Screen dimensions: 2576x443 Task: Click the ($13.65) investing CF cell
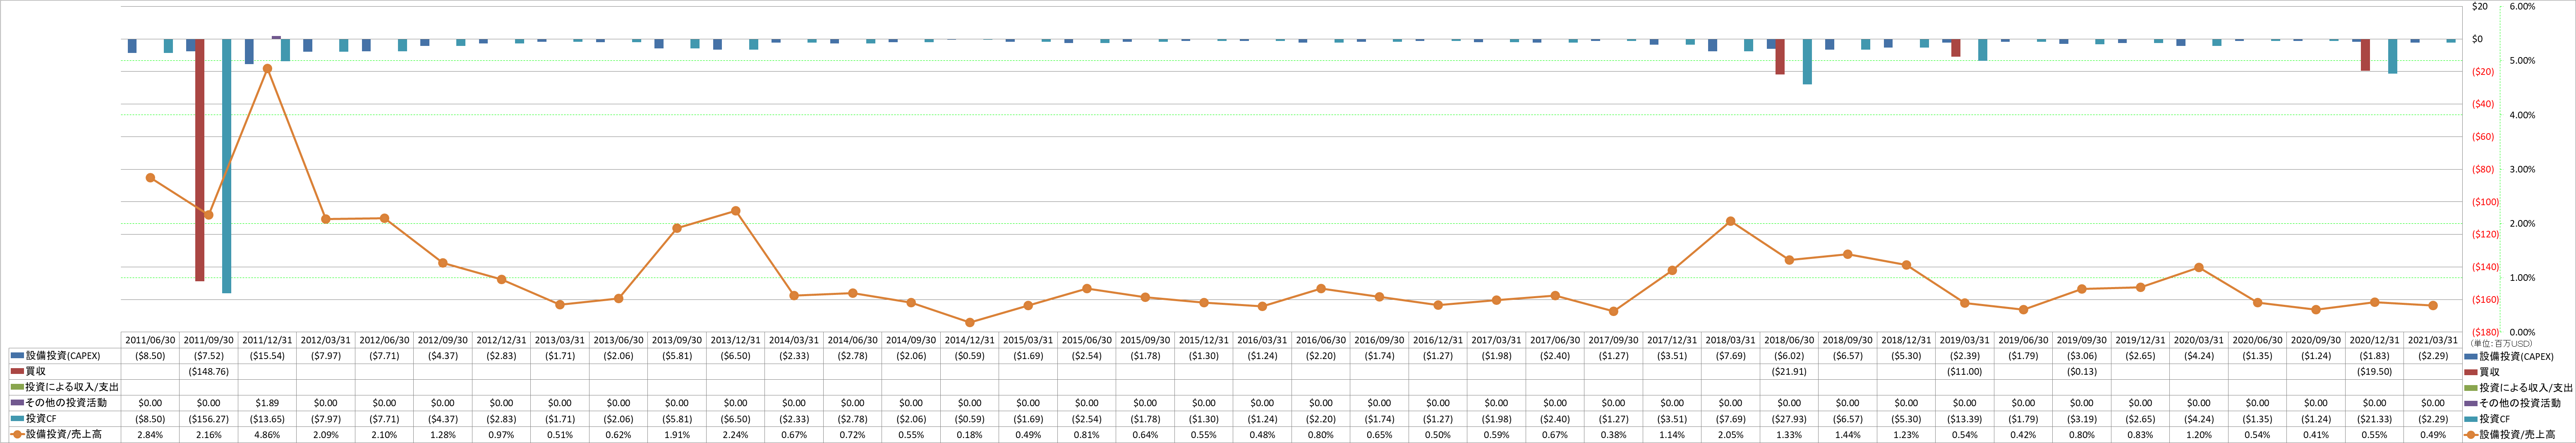pos(267,419)
